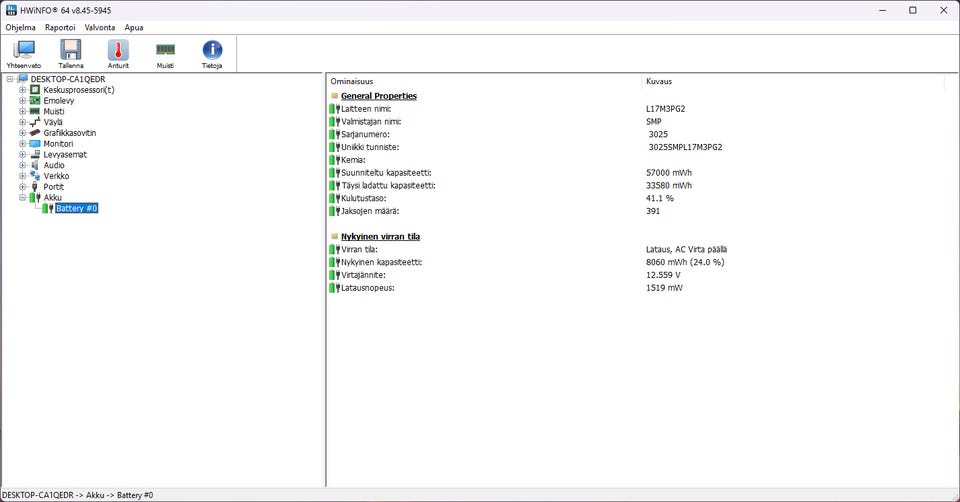Click the Audio speaker icon in tree
Viewport: 960px width, 502px height.
(x=35, y=165)
